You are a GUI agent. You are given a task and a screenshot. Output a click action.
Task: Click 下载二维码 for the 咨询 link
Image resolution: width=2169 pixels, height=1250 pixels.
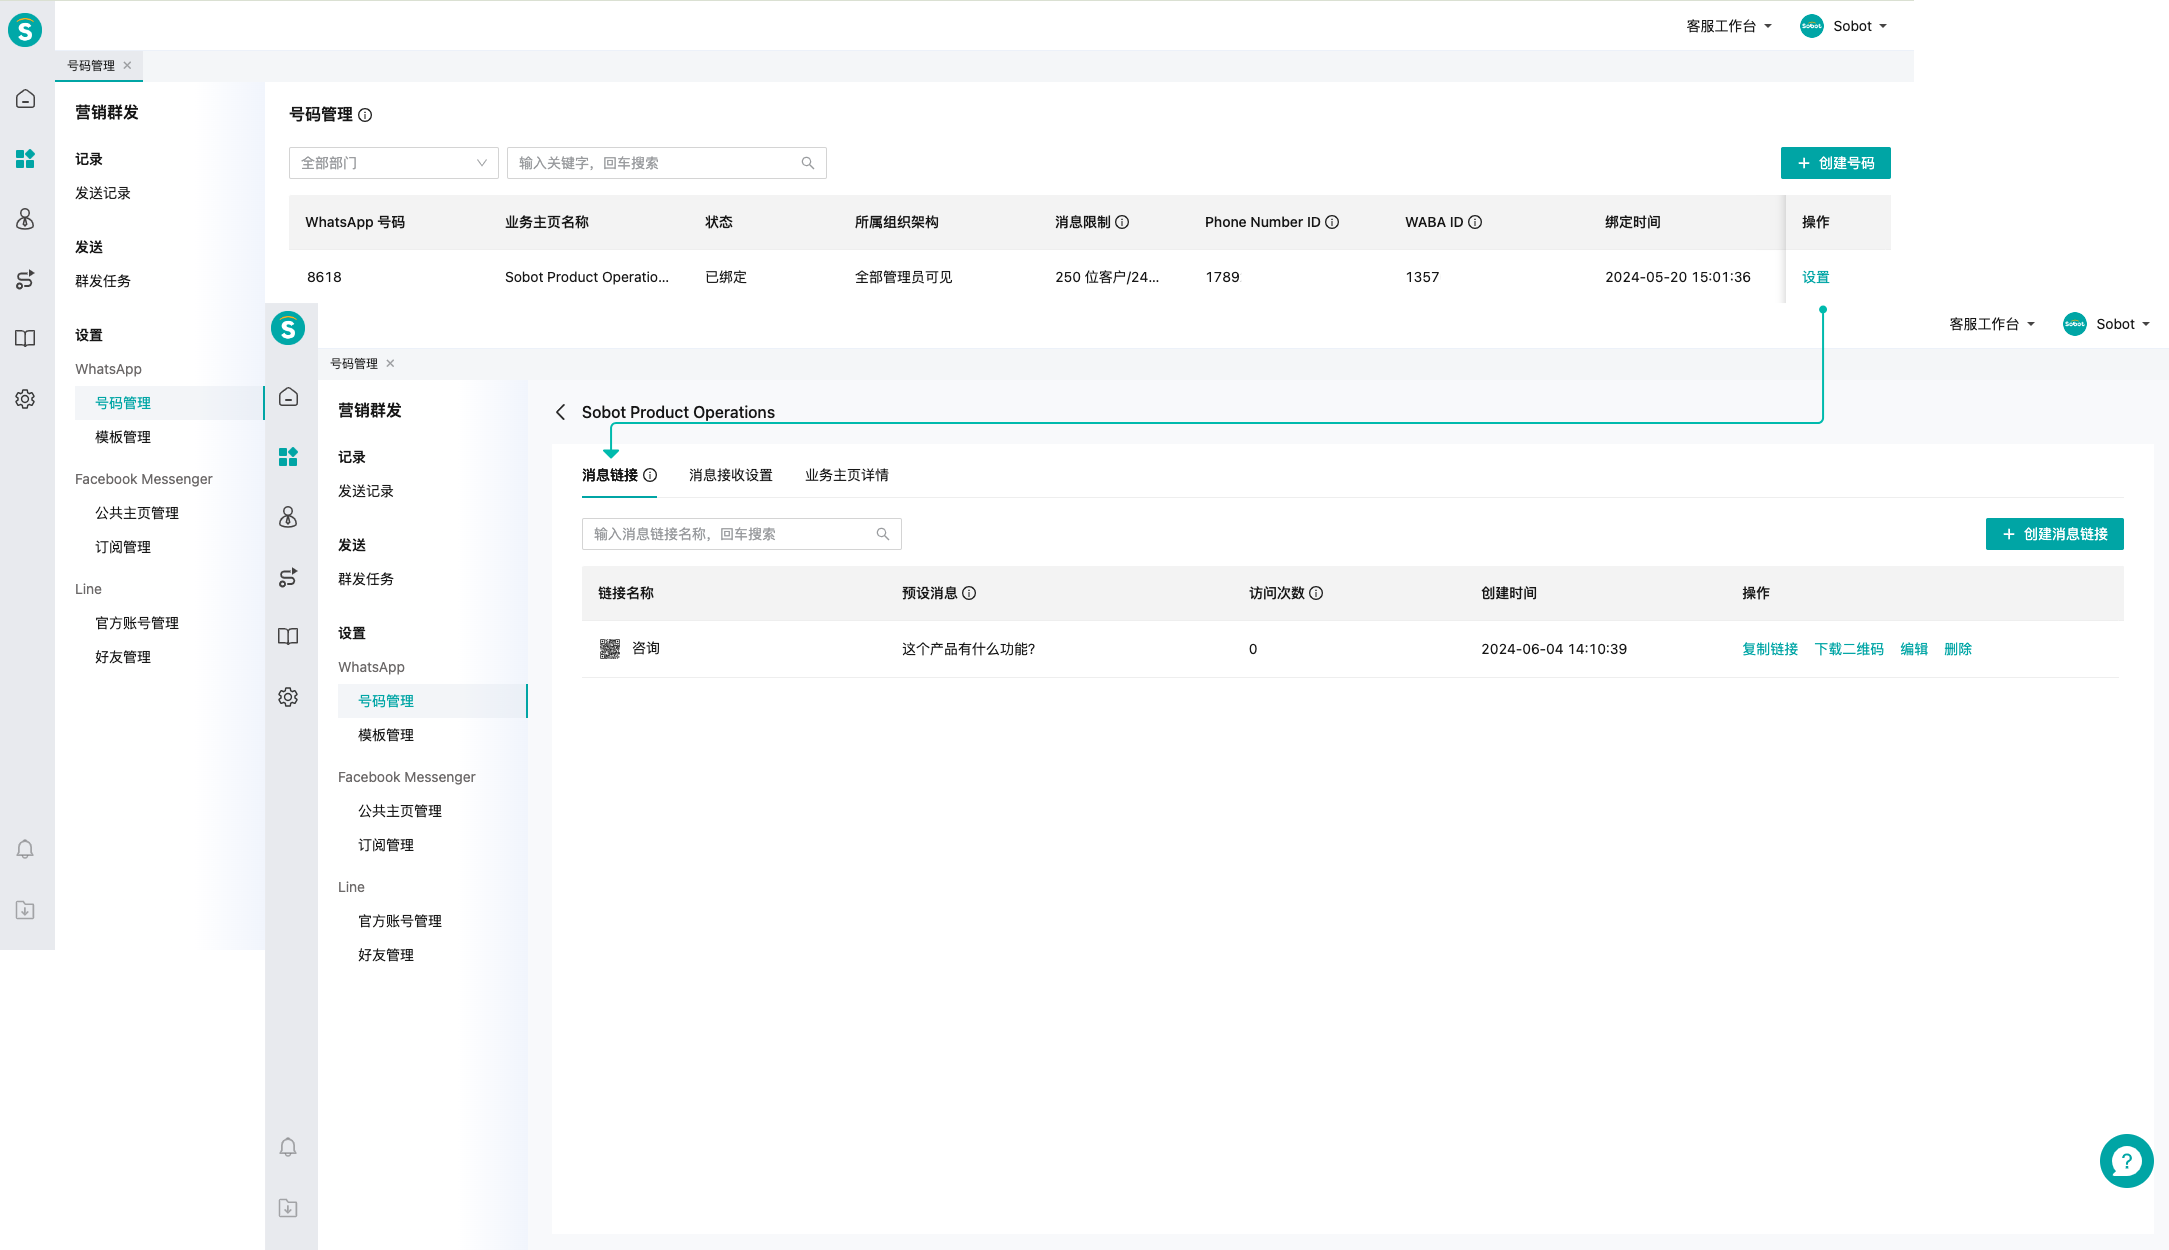[1849, 649]
